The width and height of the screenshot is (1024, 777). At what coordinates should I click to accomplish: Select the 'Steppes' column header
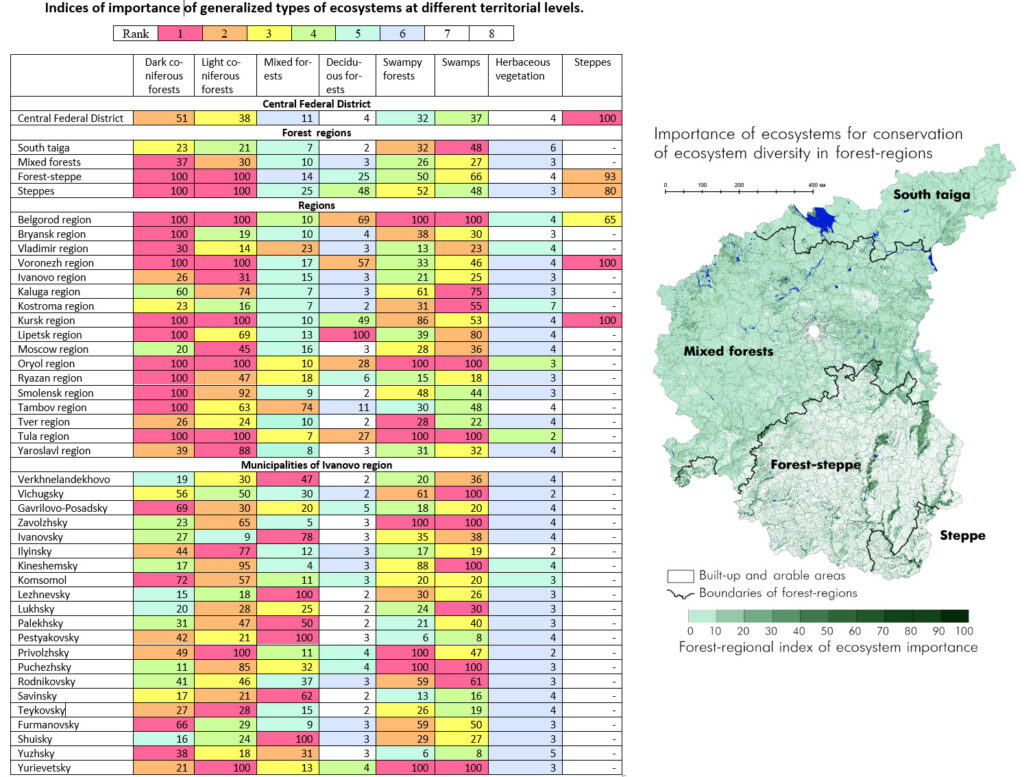(x=592, y=76)
